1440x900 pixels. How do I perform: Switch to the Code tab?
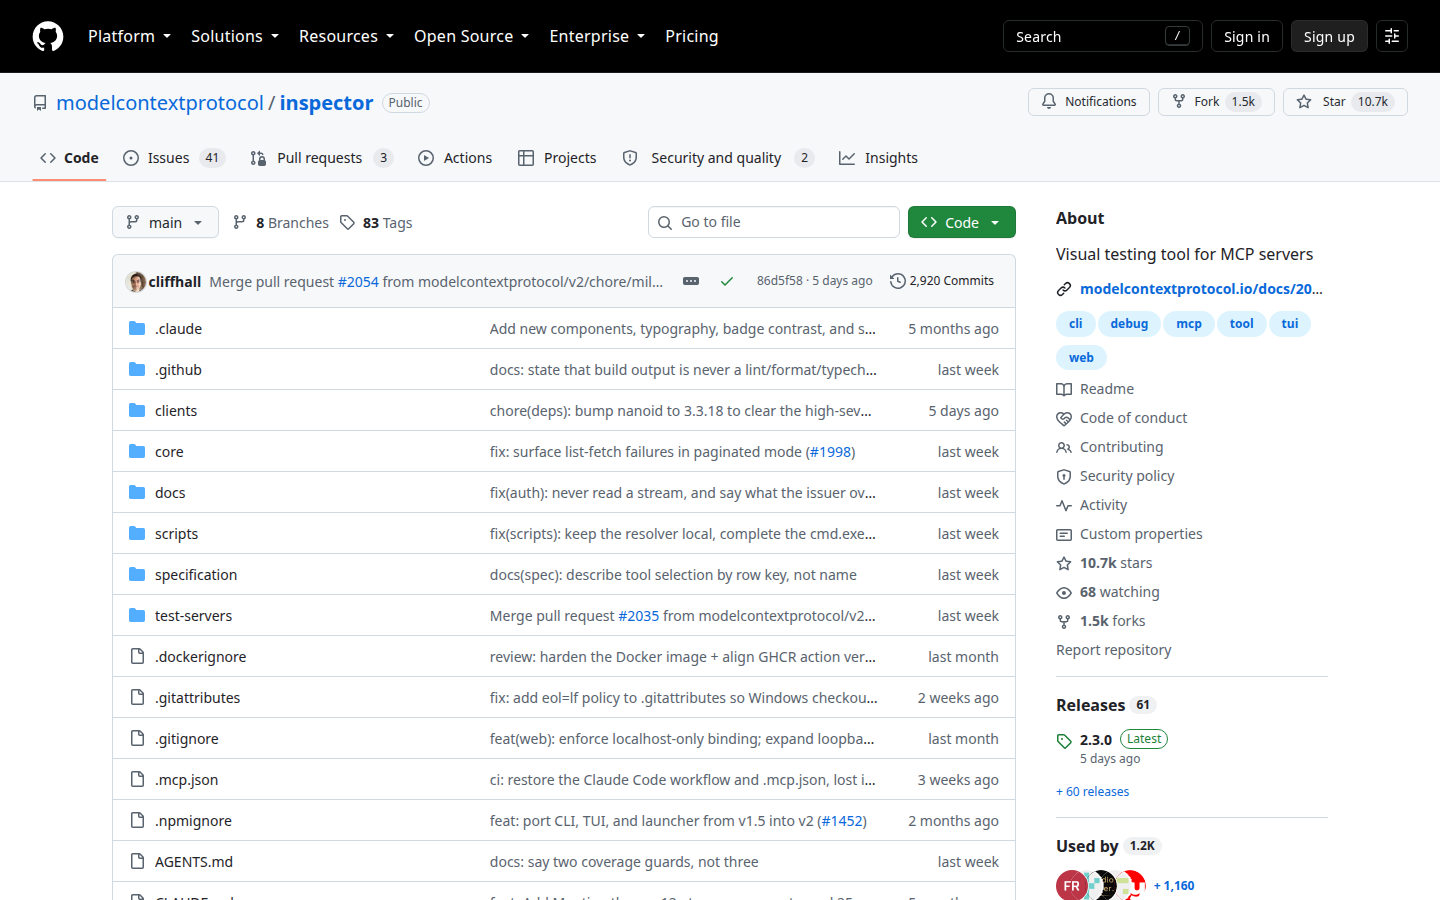click(69, 158)
